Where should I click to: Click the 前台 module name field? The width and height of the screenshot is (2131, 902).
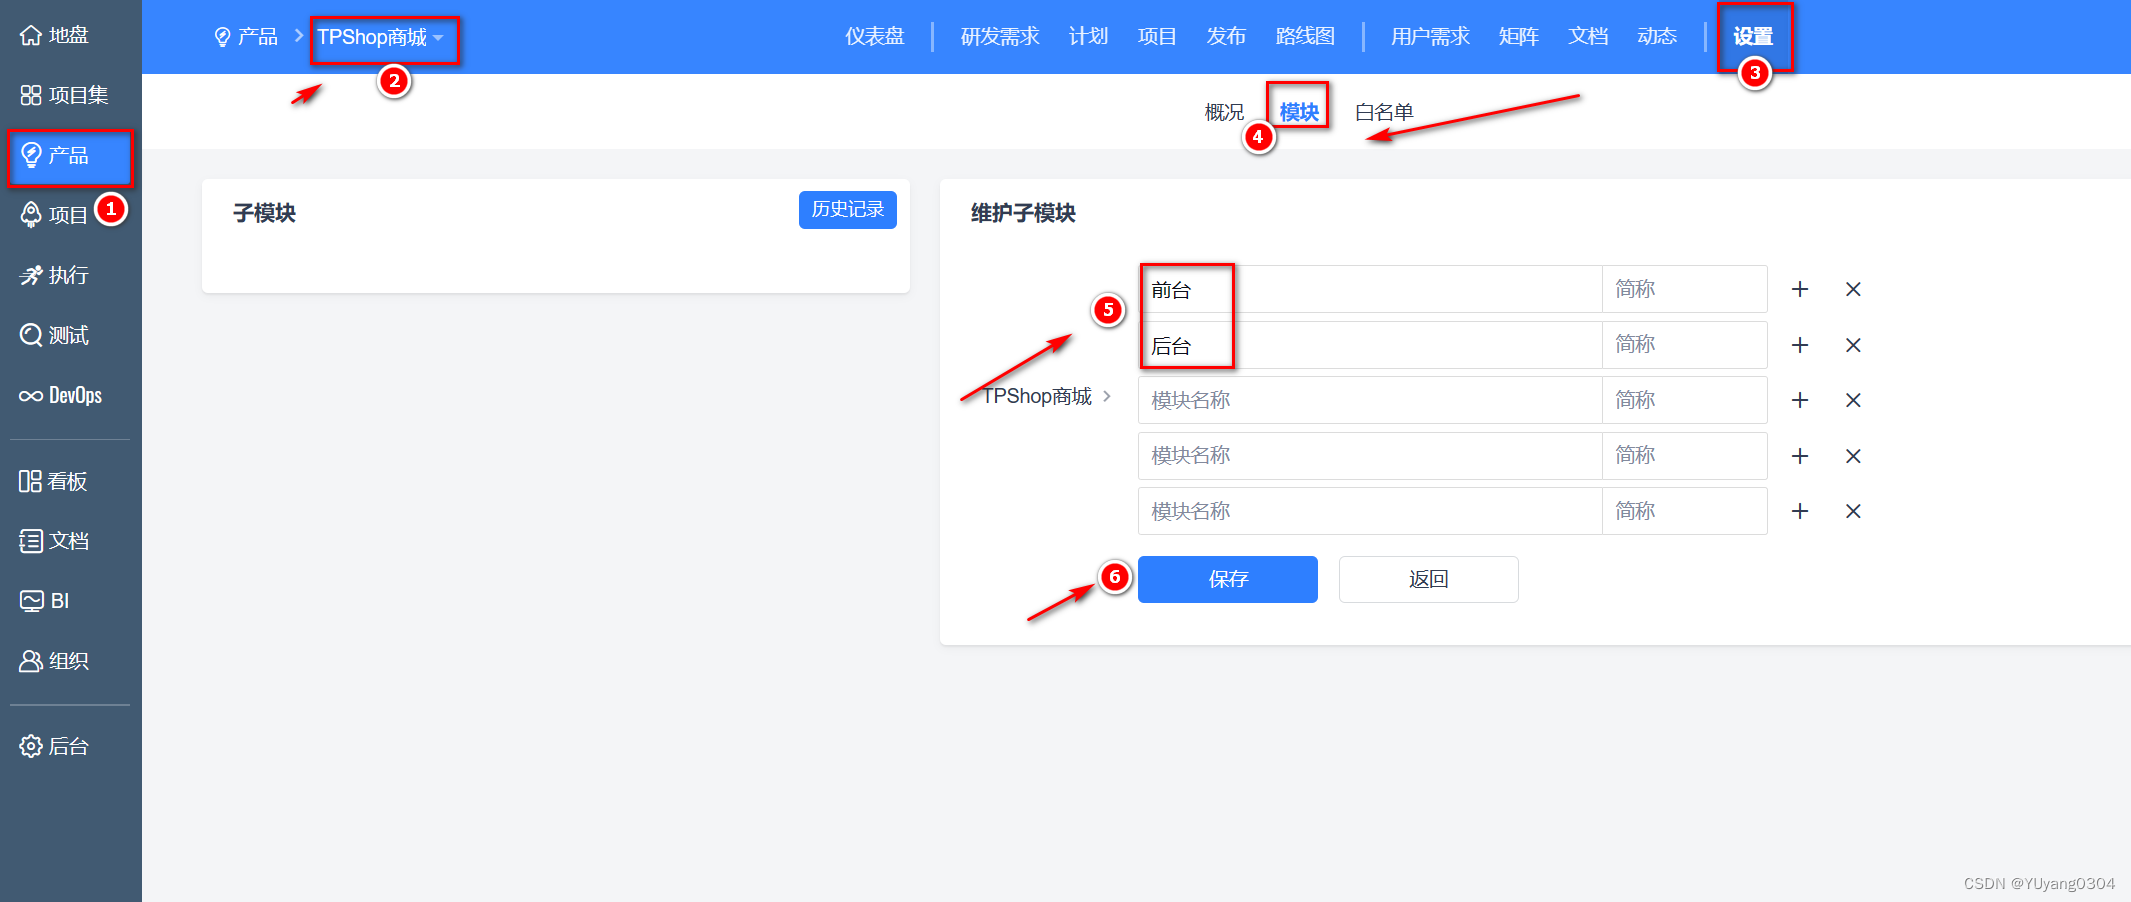pyautogui.click(x=1370, y=290)
